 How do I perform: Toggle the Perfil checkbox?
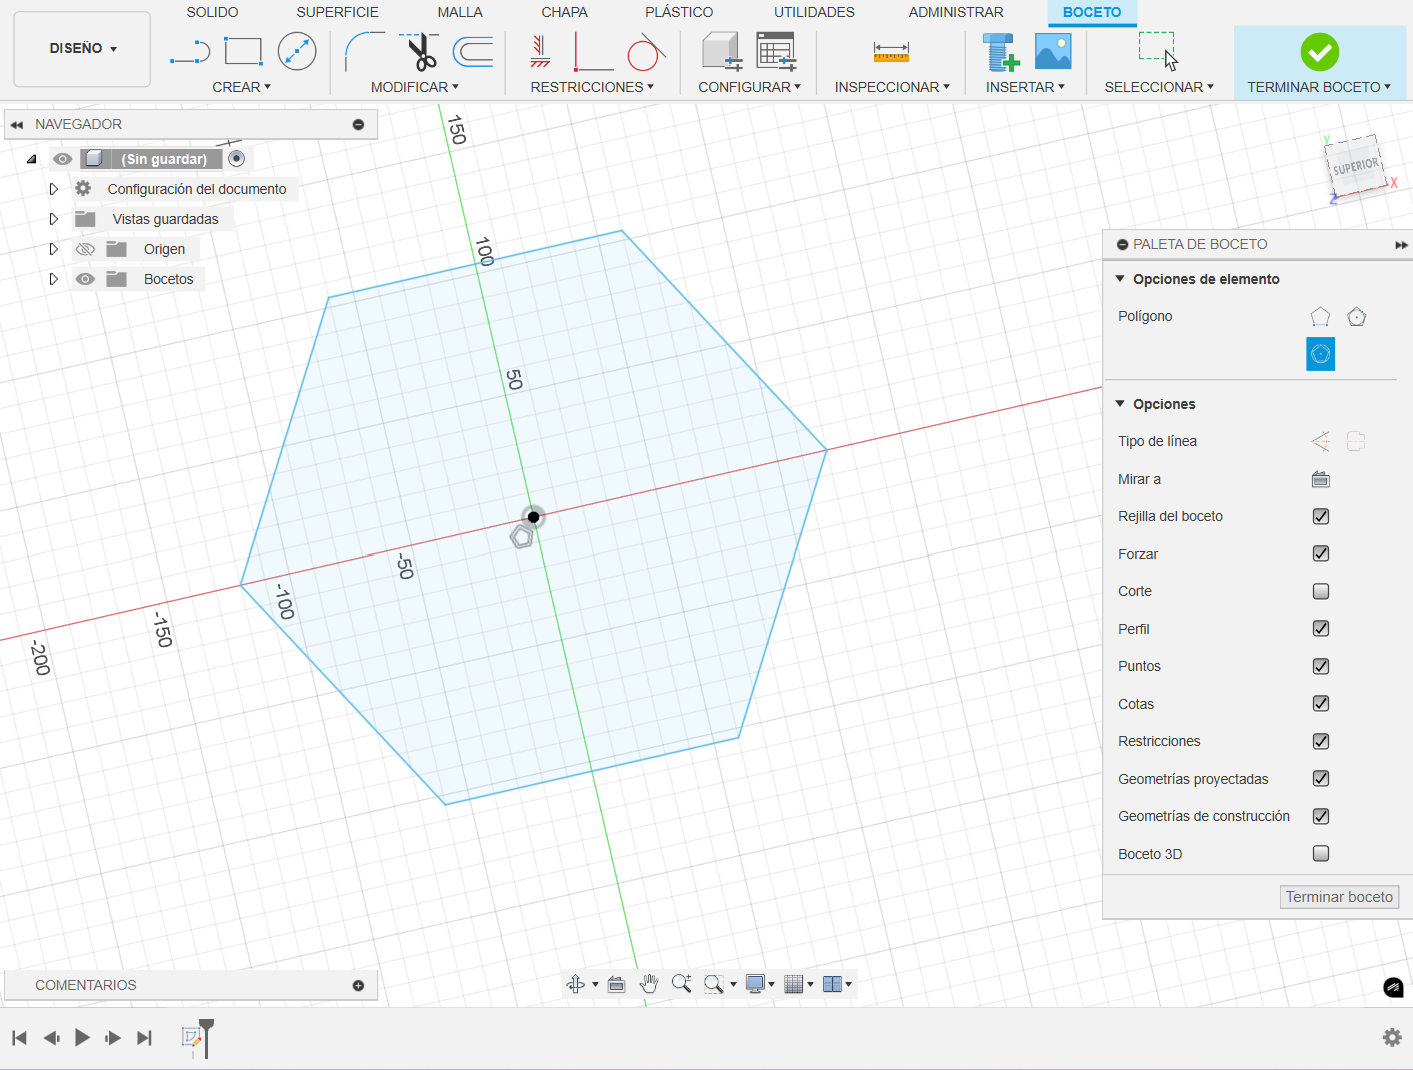coord(1320,629)
